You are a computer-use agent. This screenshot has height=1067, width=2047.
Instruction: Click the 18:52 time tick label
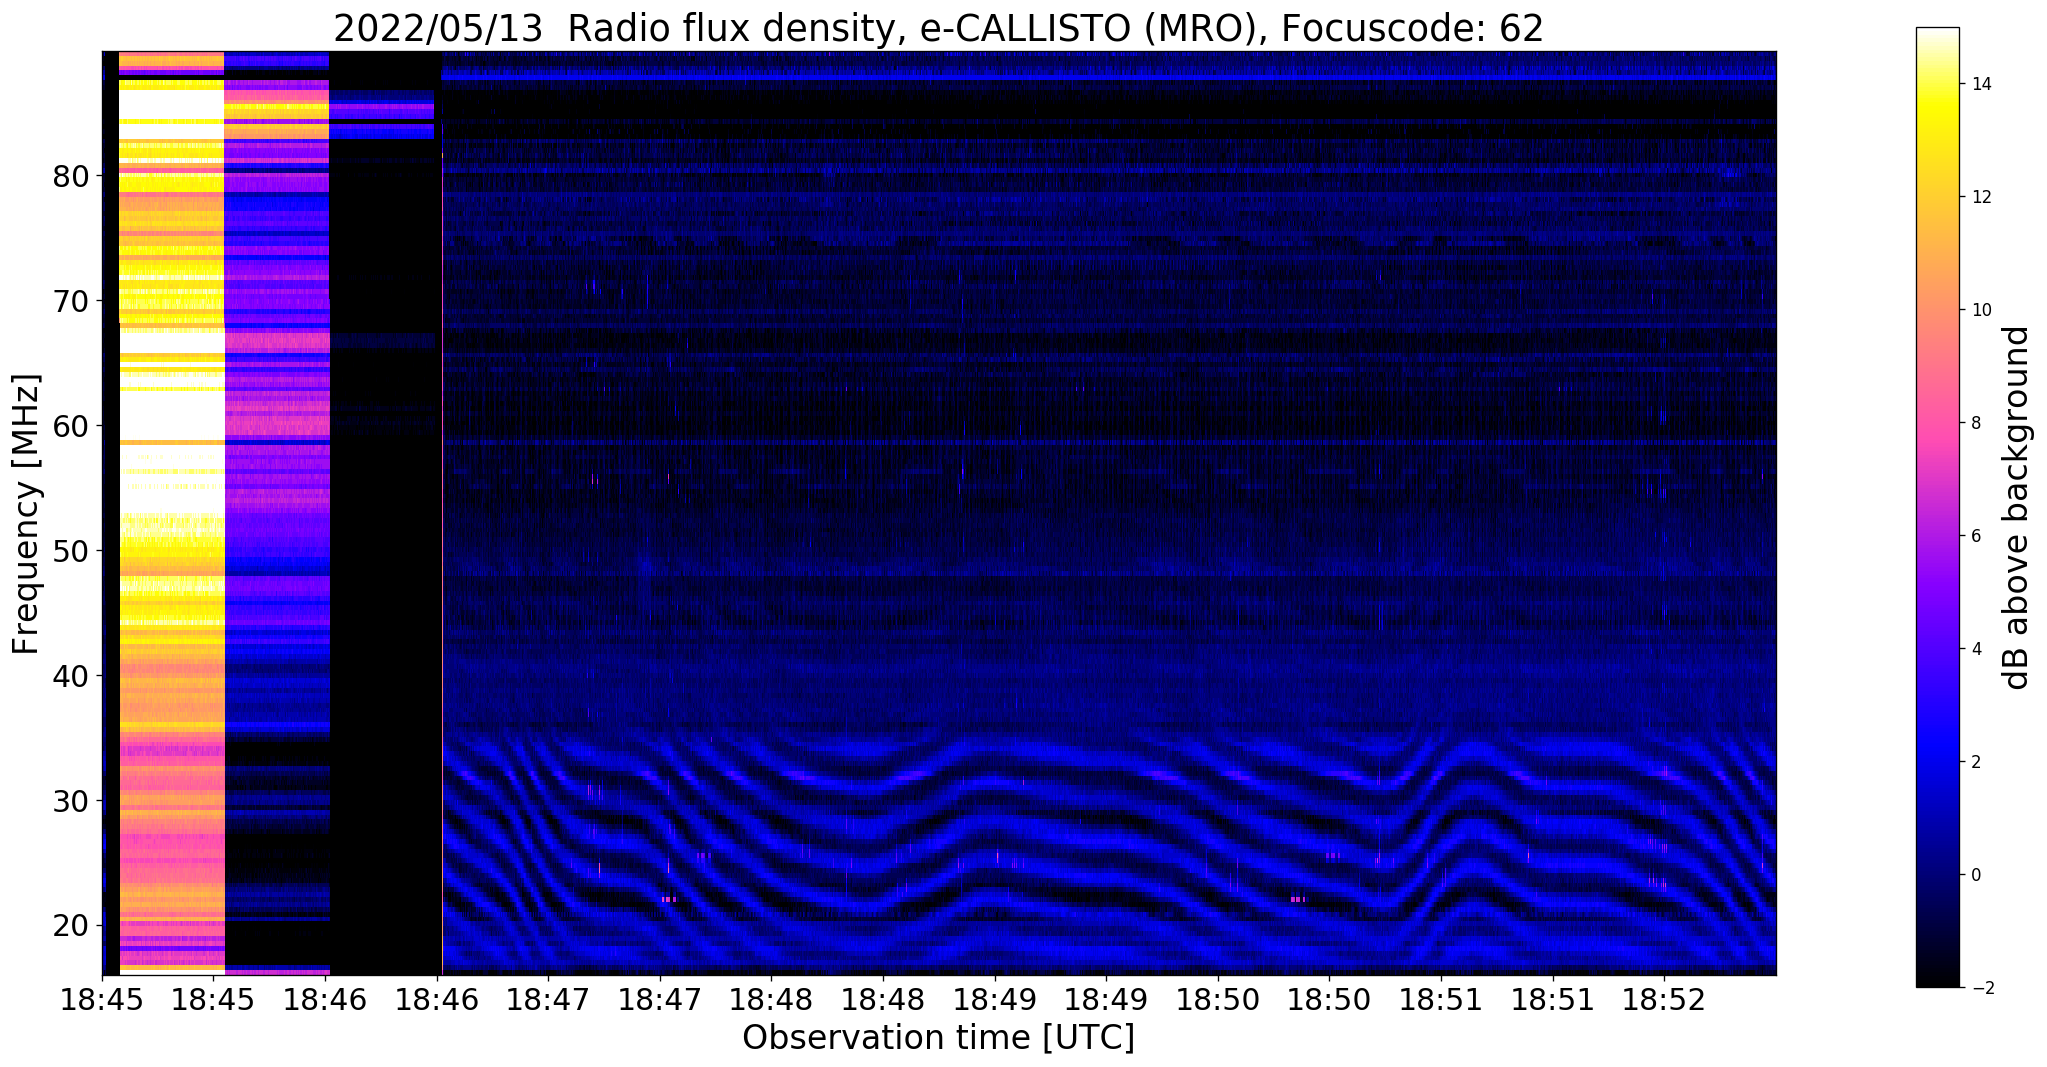point(1664,999)
